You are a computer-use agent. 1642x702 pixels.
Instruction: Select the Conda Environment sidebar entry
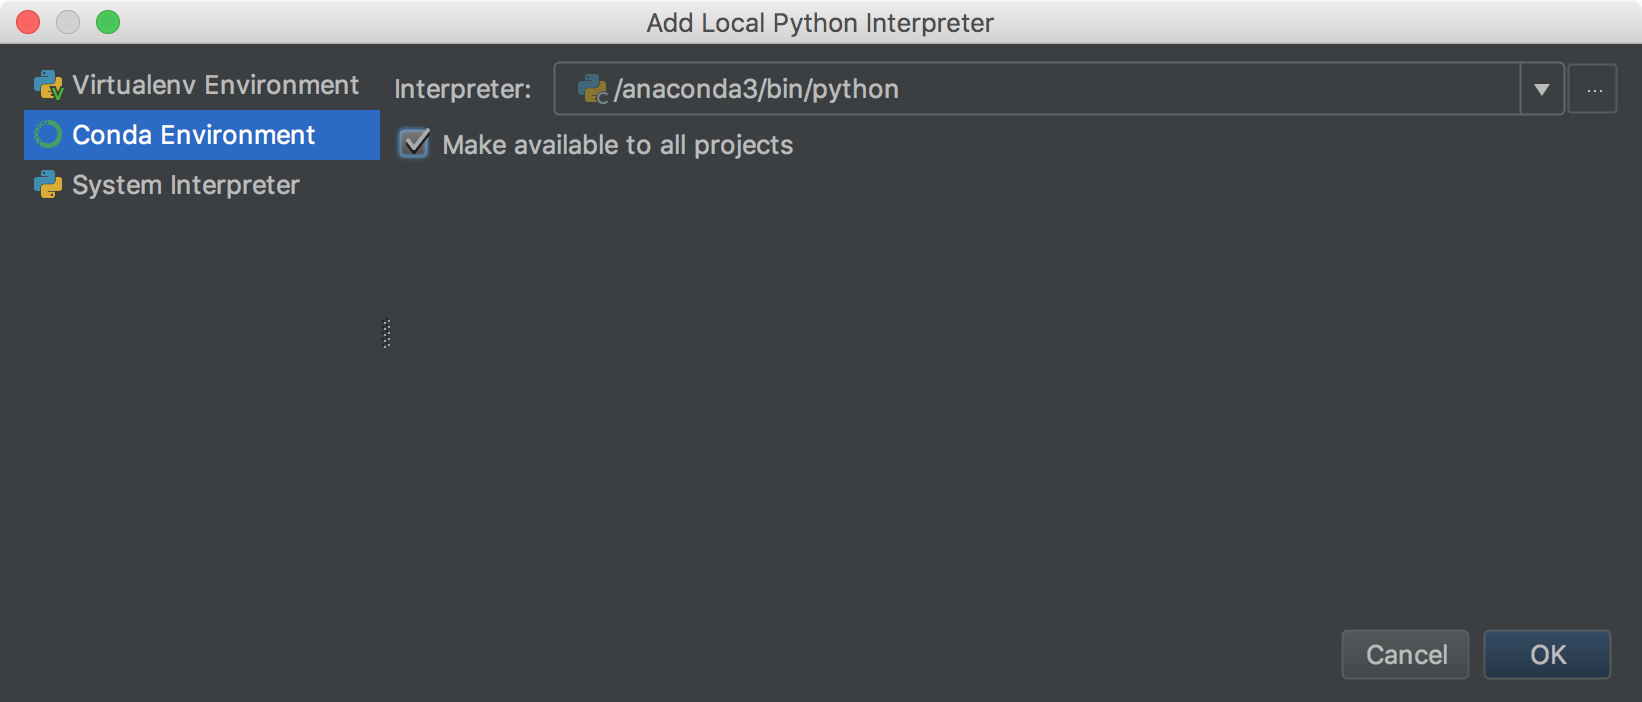tap(194, 135)
